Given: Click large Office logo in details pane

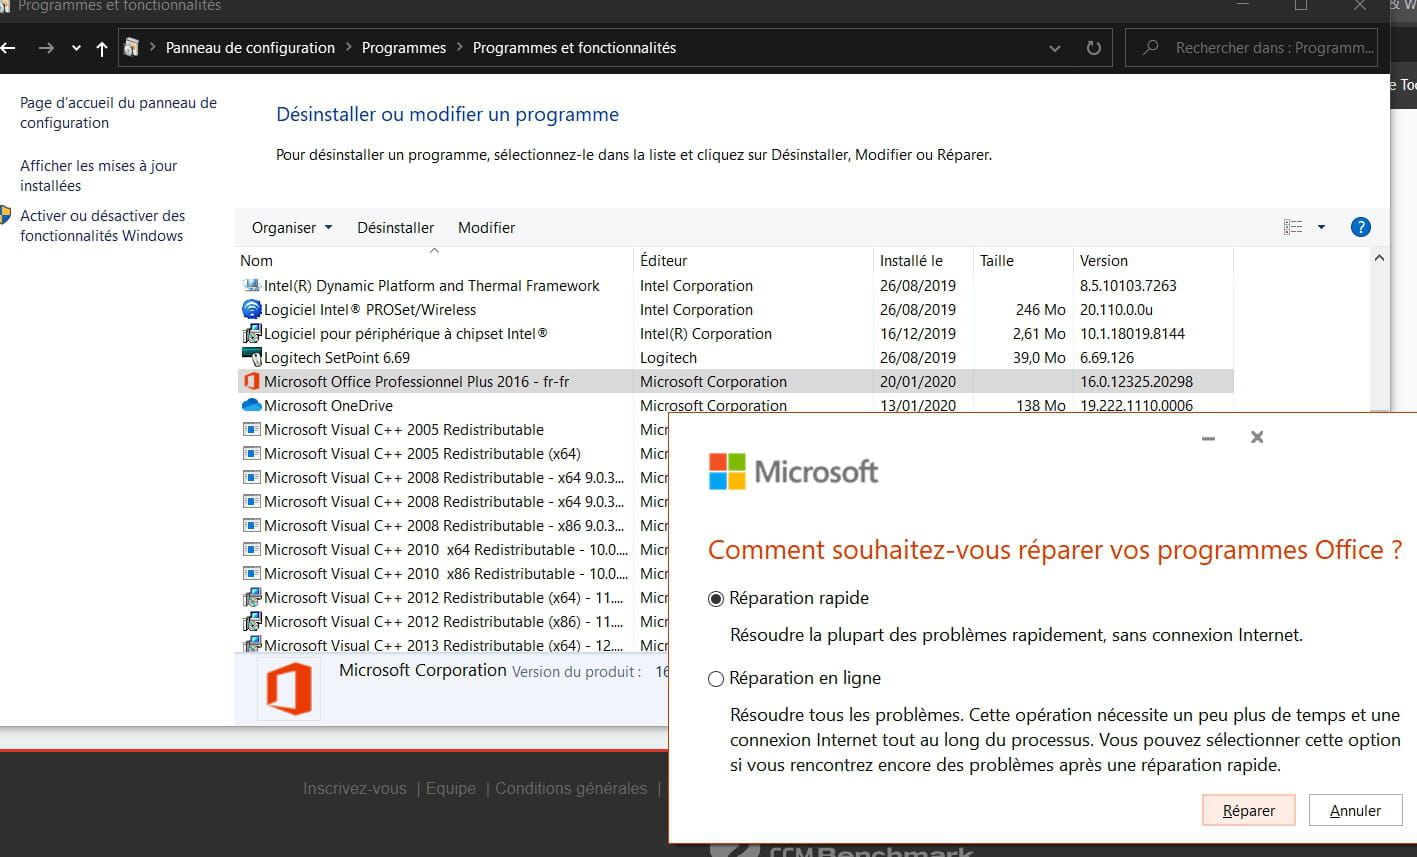Looking at the screenshot, I should pos(289,688).
